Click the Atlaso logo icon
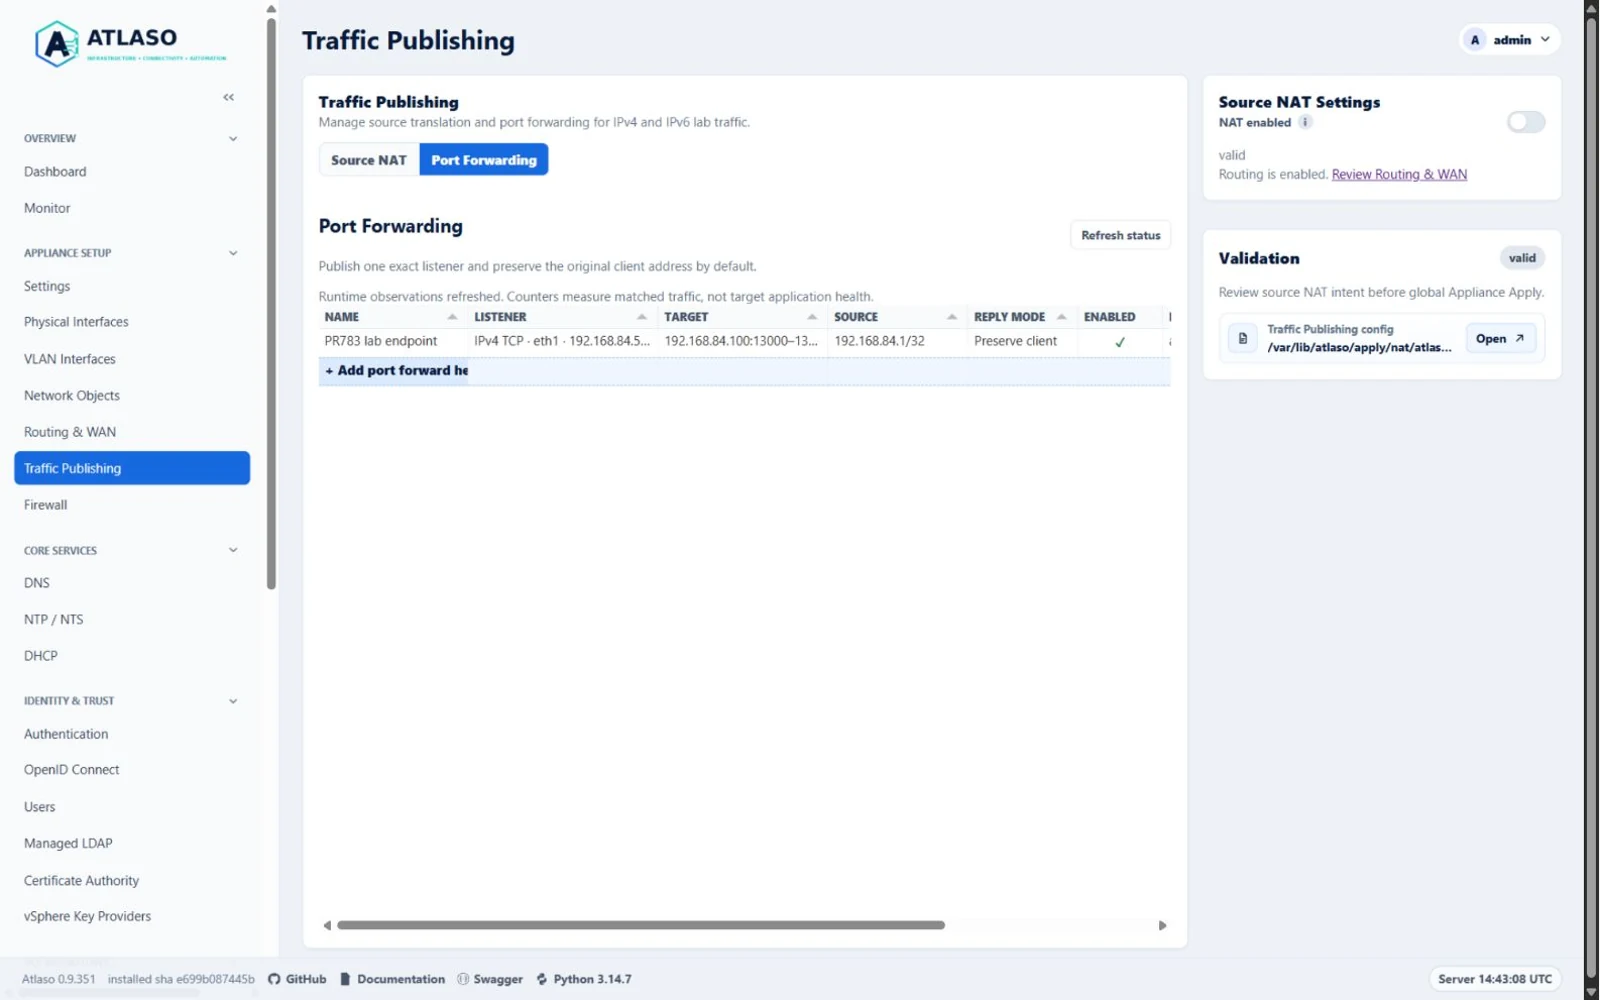 click(x=57, y=44)
